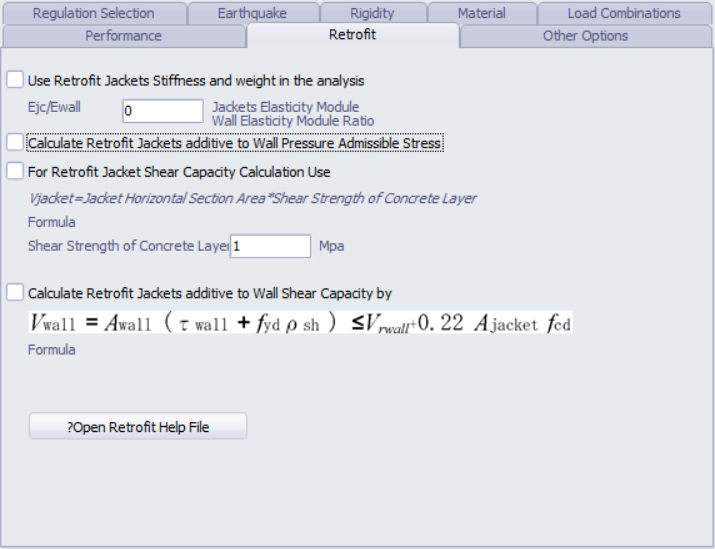The height and width of the screenshot is (549, 715).
Task: Click the Ejc/Ewall label text
Action: [54, 106]
